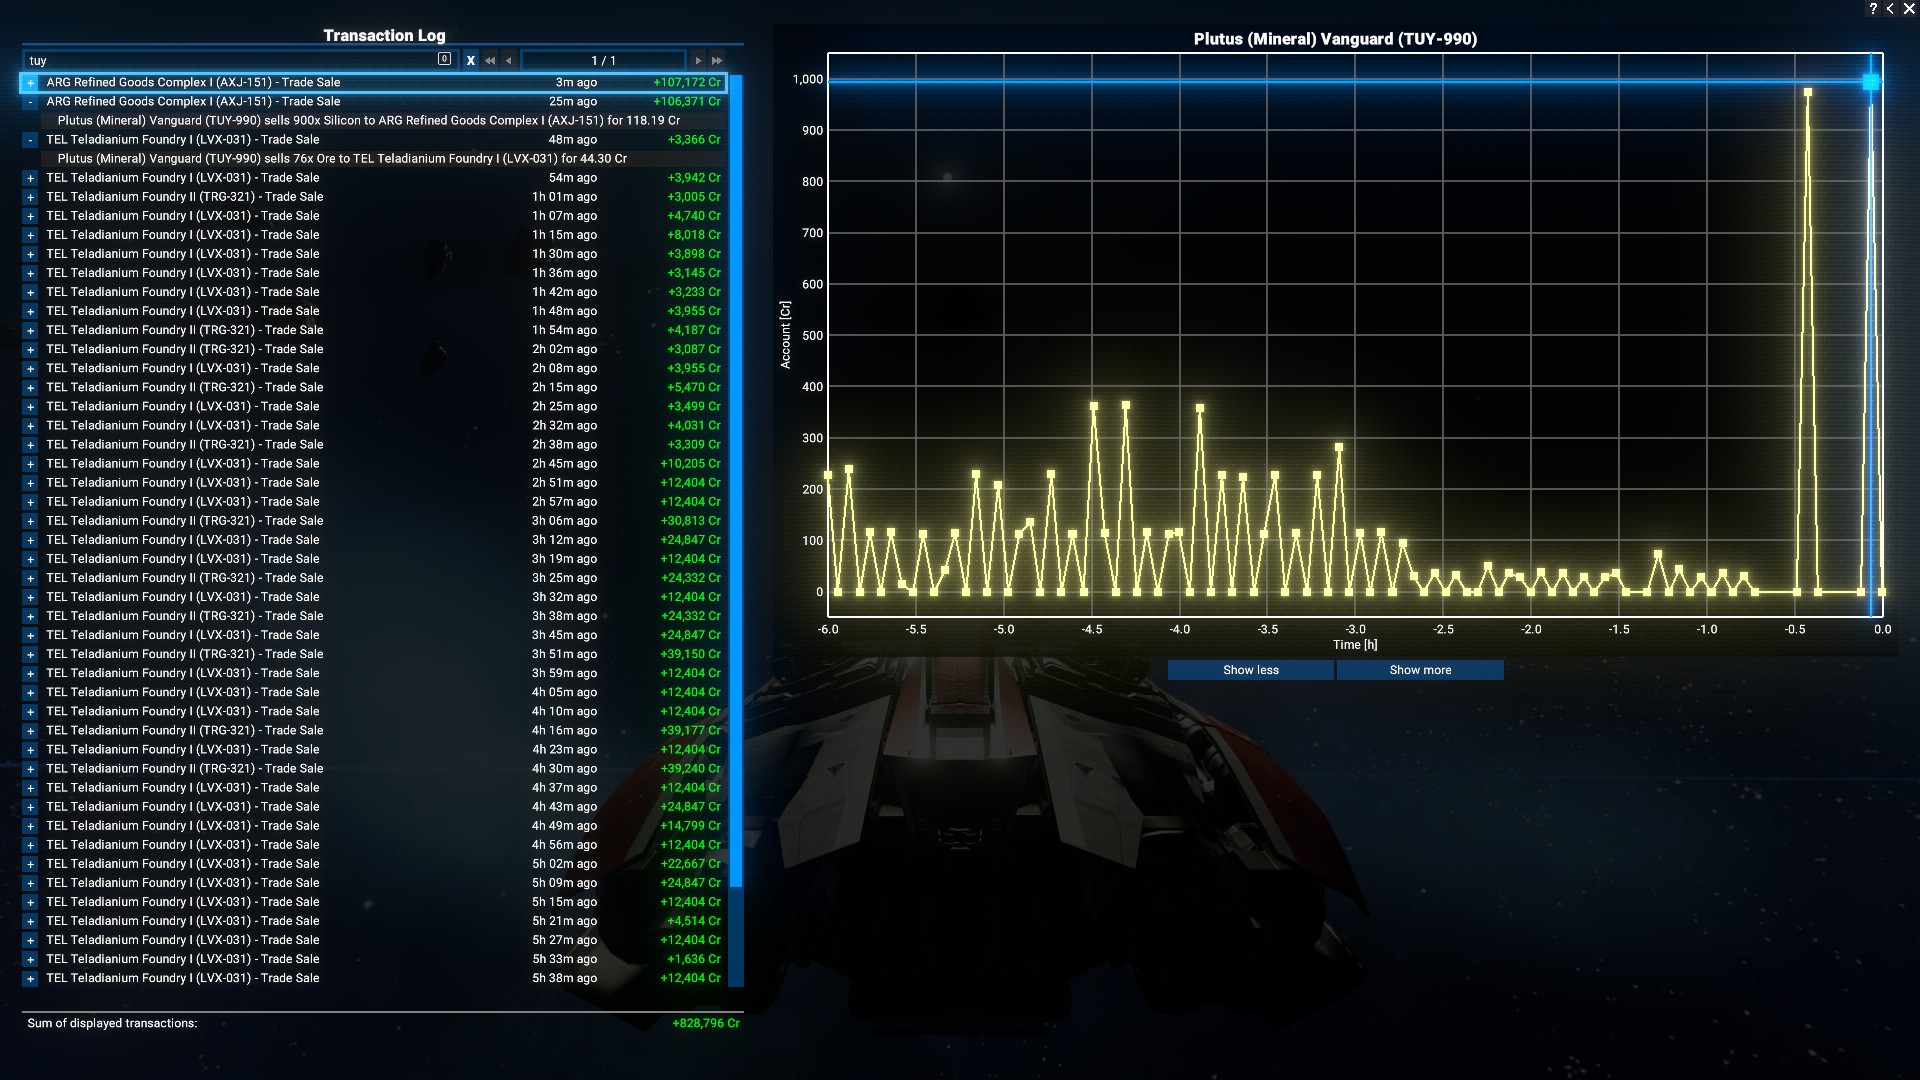Select the +39,150 Cr transaction amount
Image resolution: width=1920 pixels, height=1080 pixels.
(x=690, y=654)
